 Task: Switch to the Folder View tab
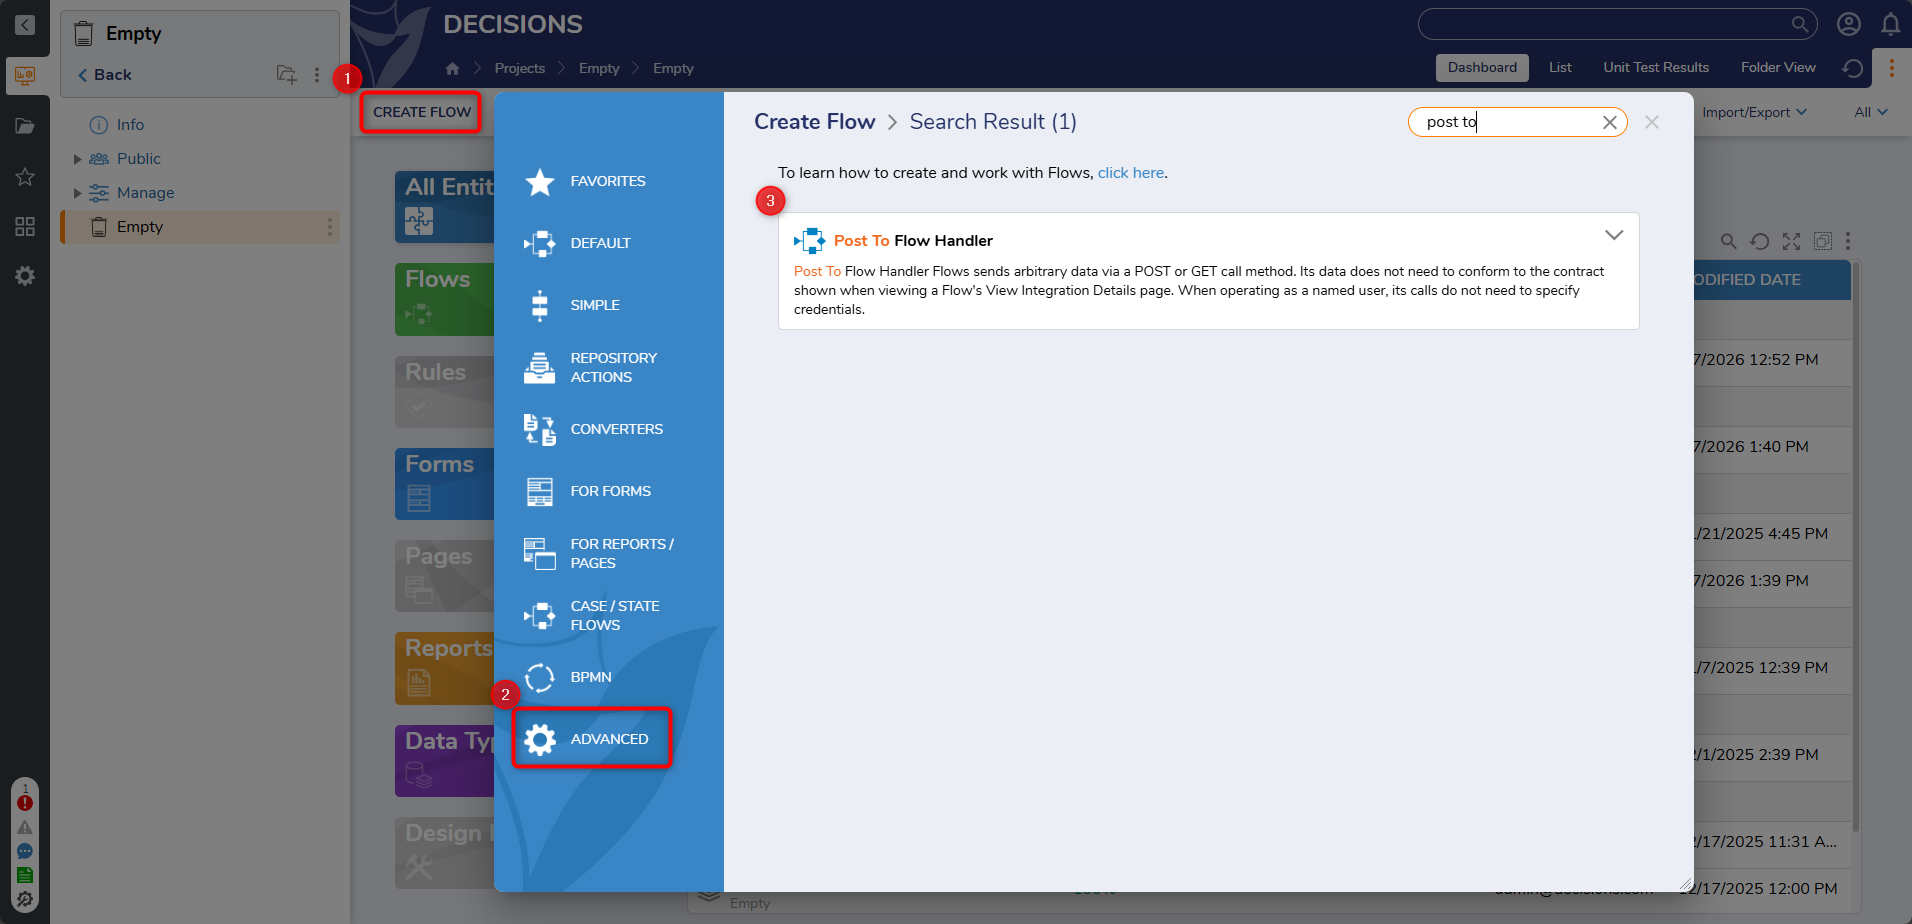point(1777,68)
